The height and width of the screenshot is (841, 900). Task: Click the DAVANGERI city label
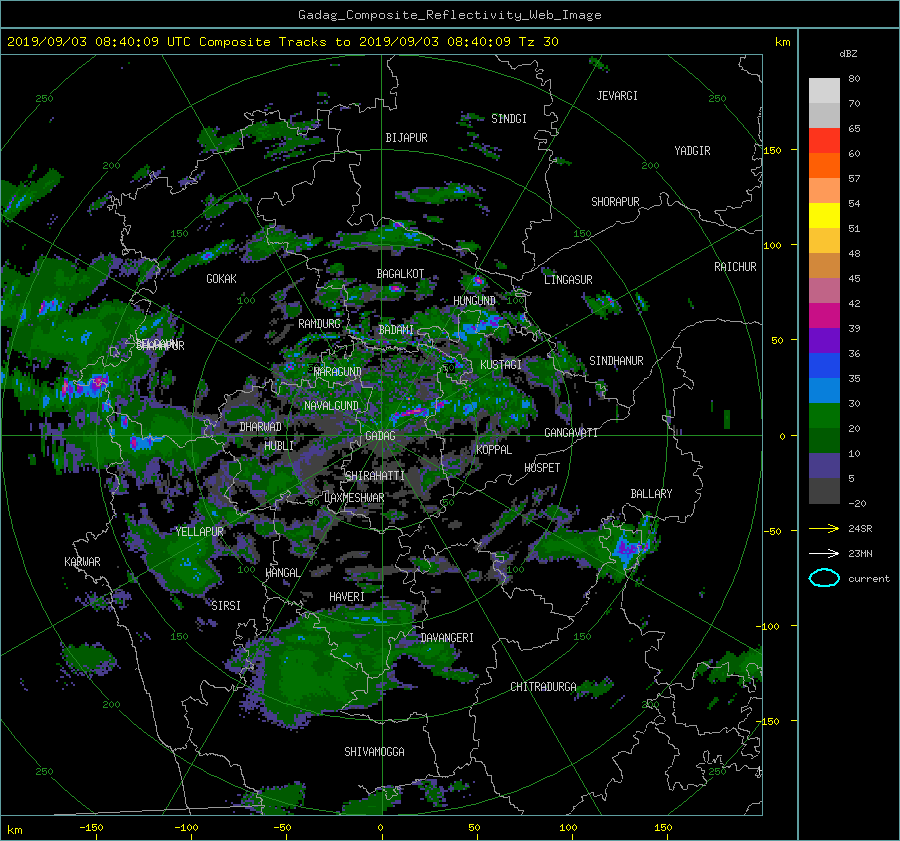click(447, 638)
